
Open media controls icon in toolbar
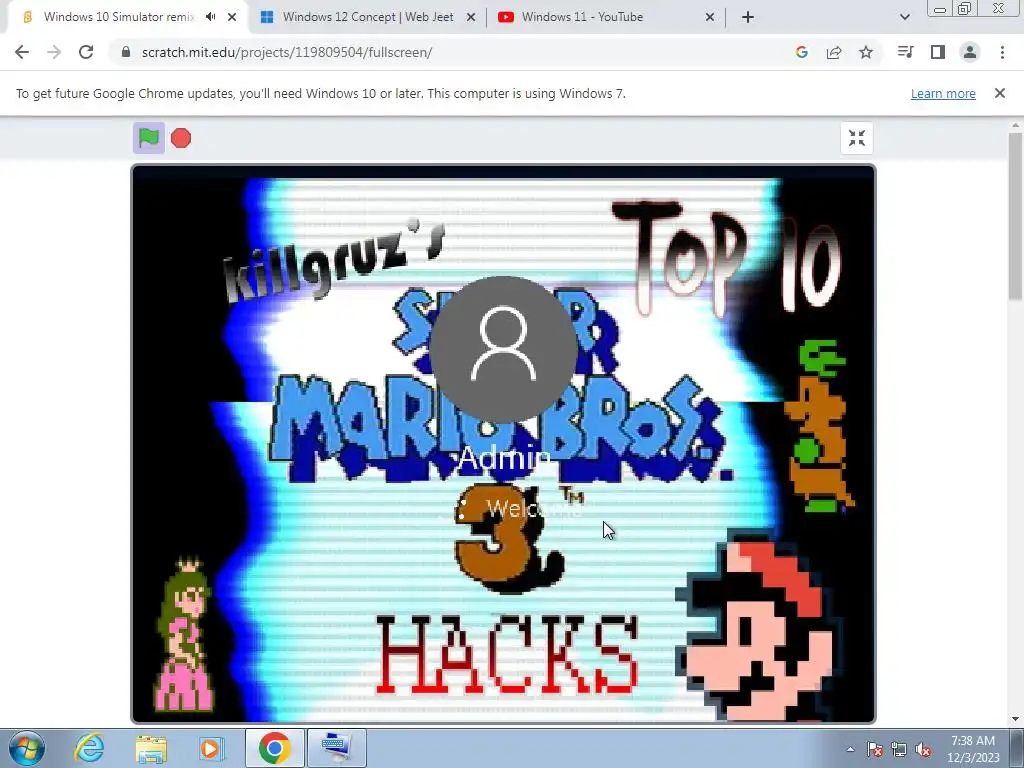tap(905, 52)
